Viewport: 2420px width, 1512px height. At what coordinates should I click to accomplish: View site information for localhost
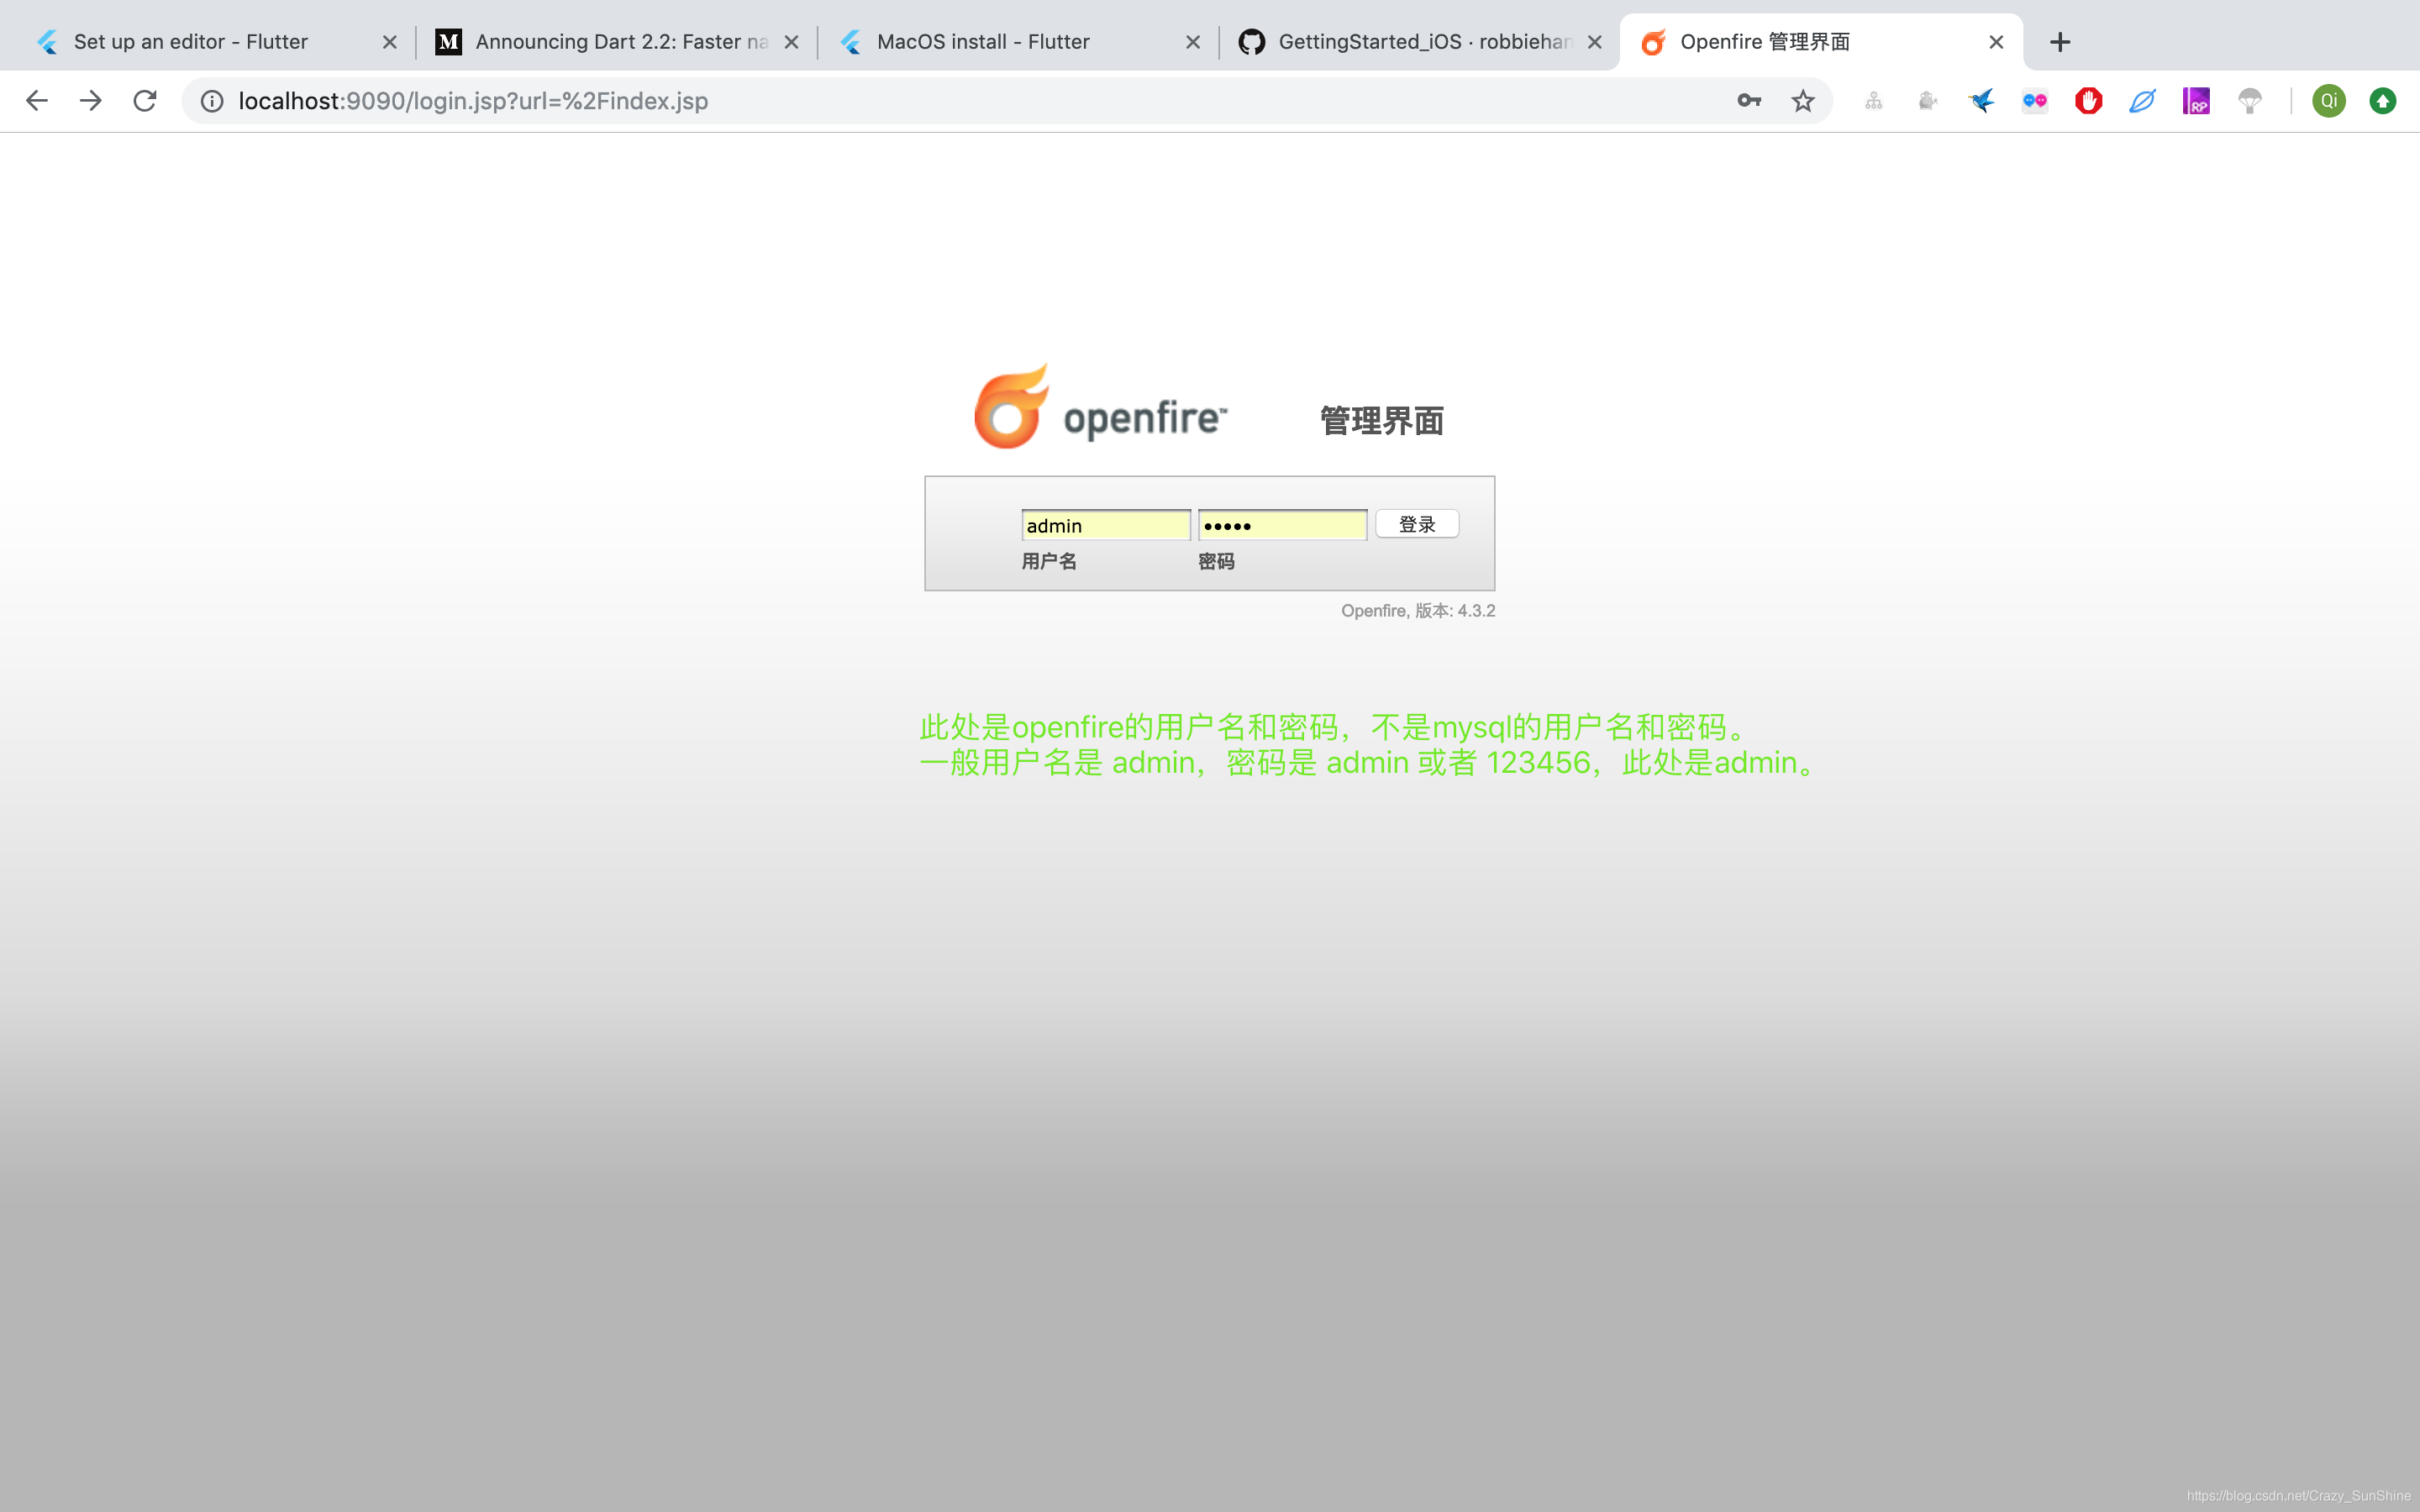[x=212, y=101]
